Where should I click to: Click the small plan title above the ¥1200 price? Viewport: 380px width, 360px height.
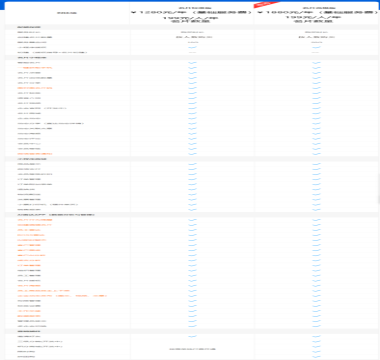click(191, 7)
